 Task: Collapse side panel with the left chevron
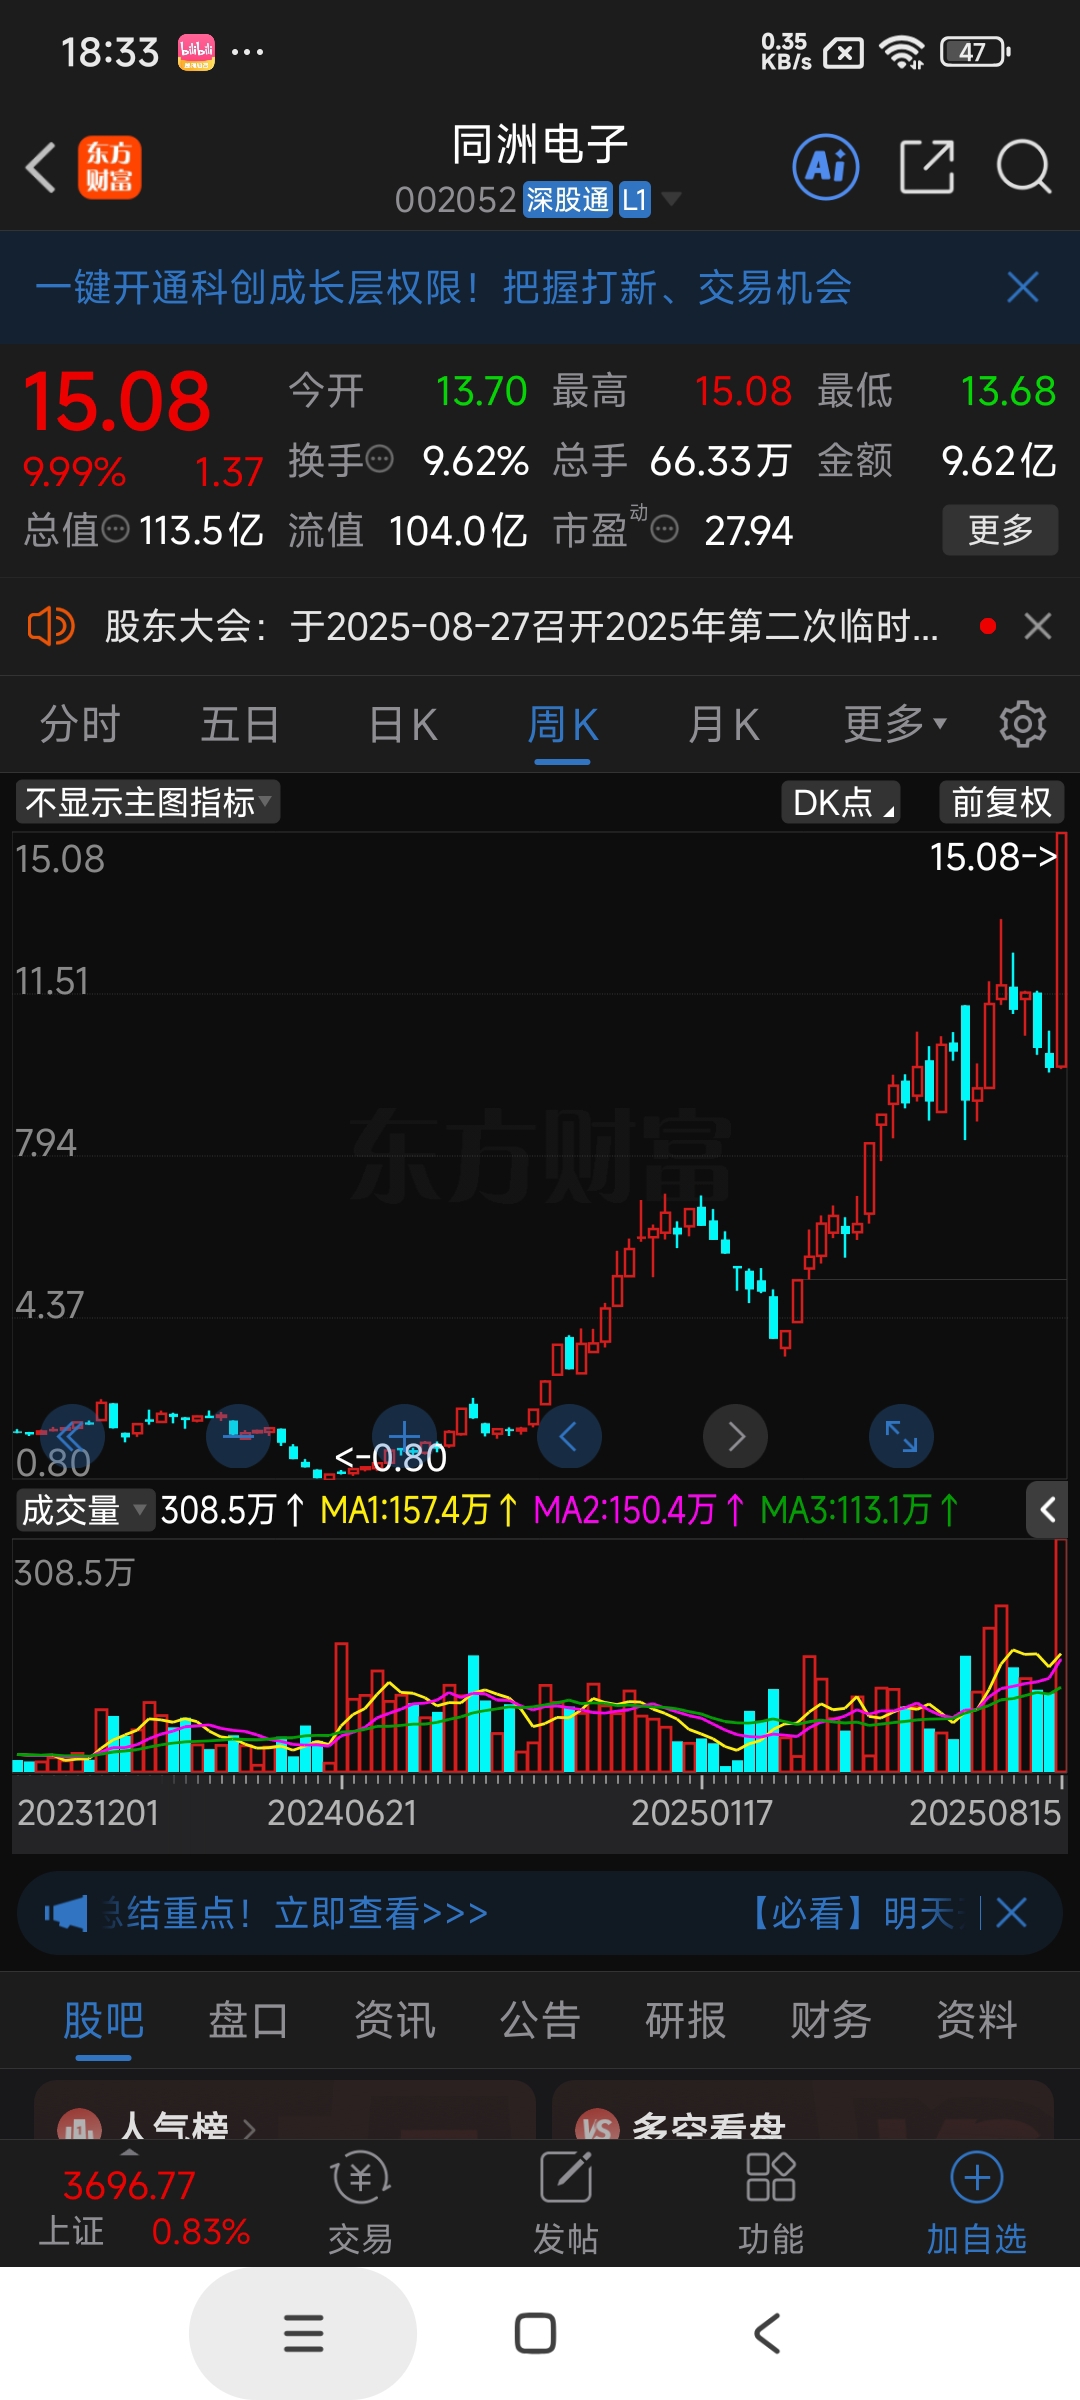point(1047,1510)
